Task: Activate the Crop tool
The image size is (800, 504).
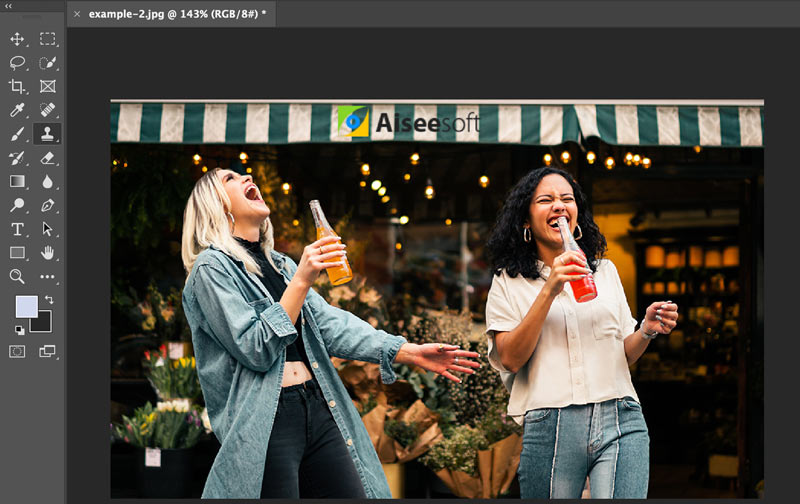Action: (17, 86)
